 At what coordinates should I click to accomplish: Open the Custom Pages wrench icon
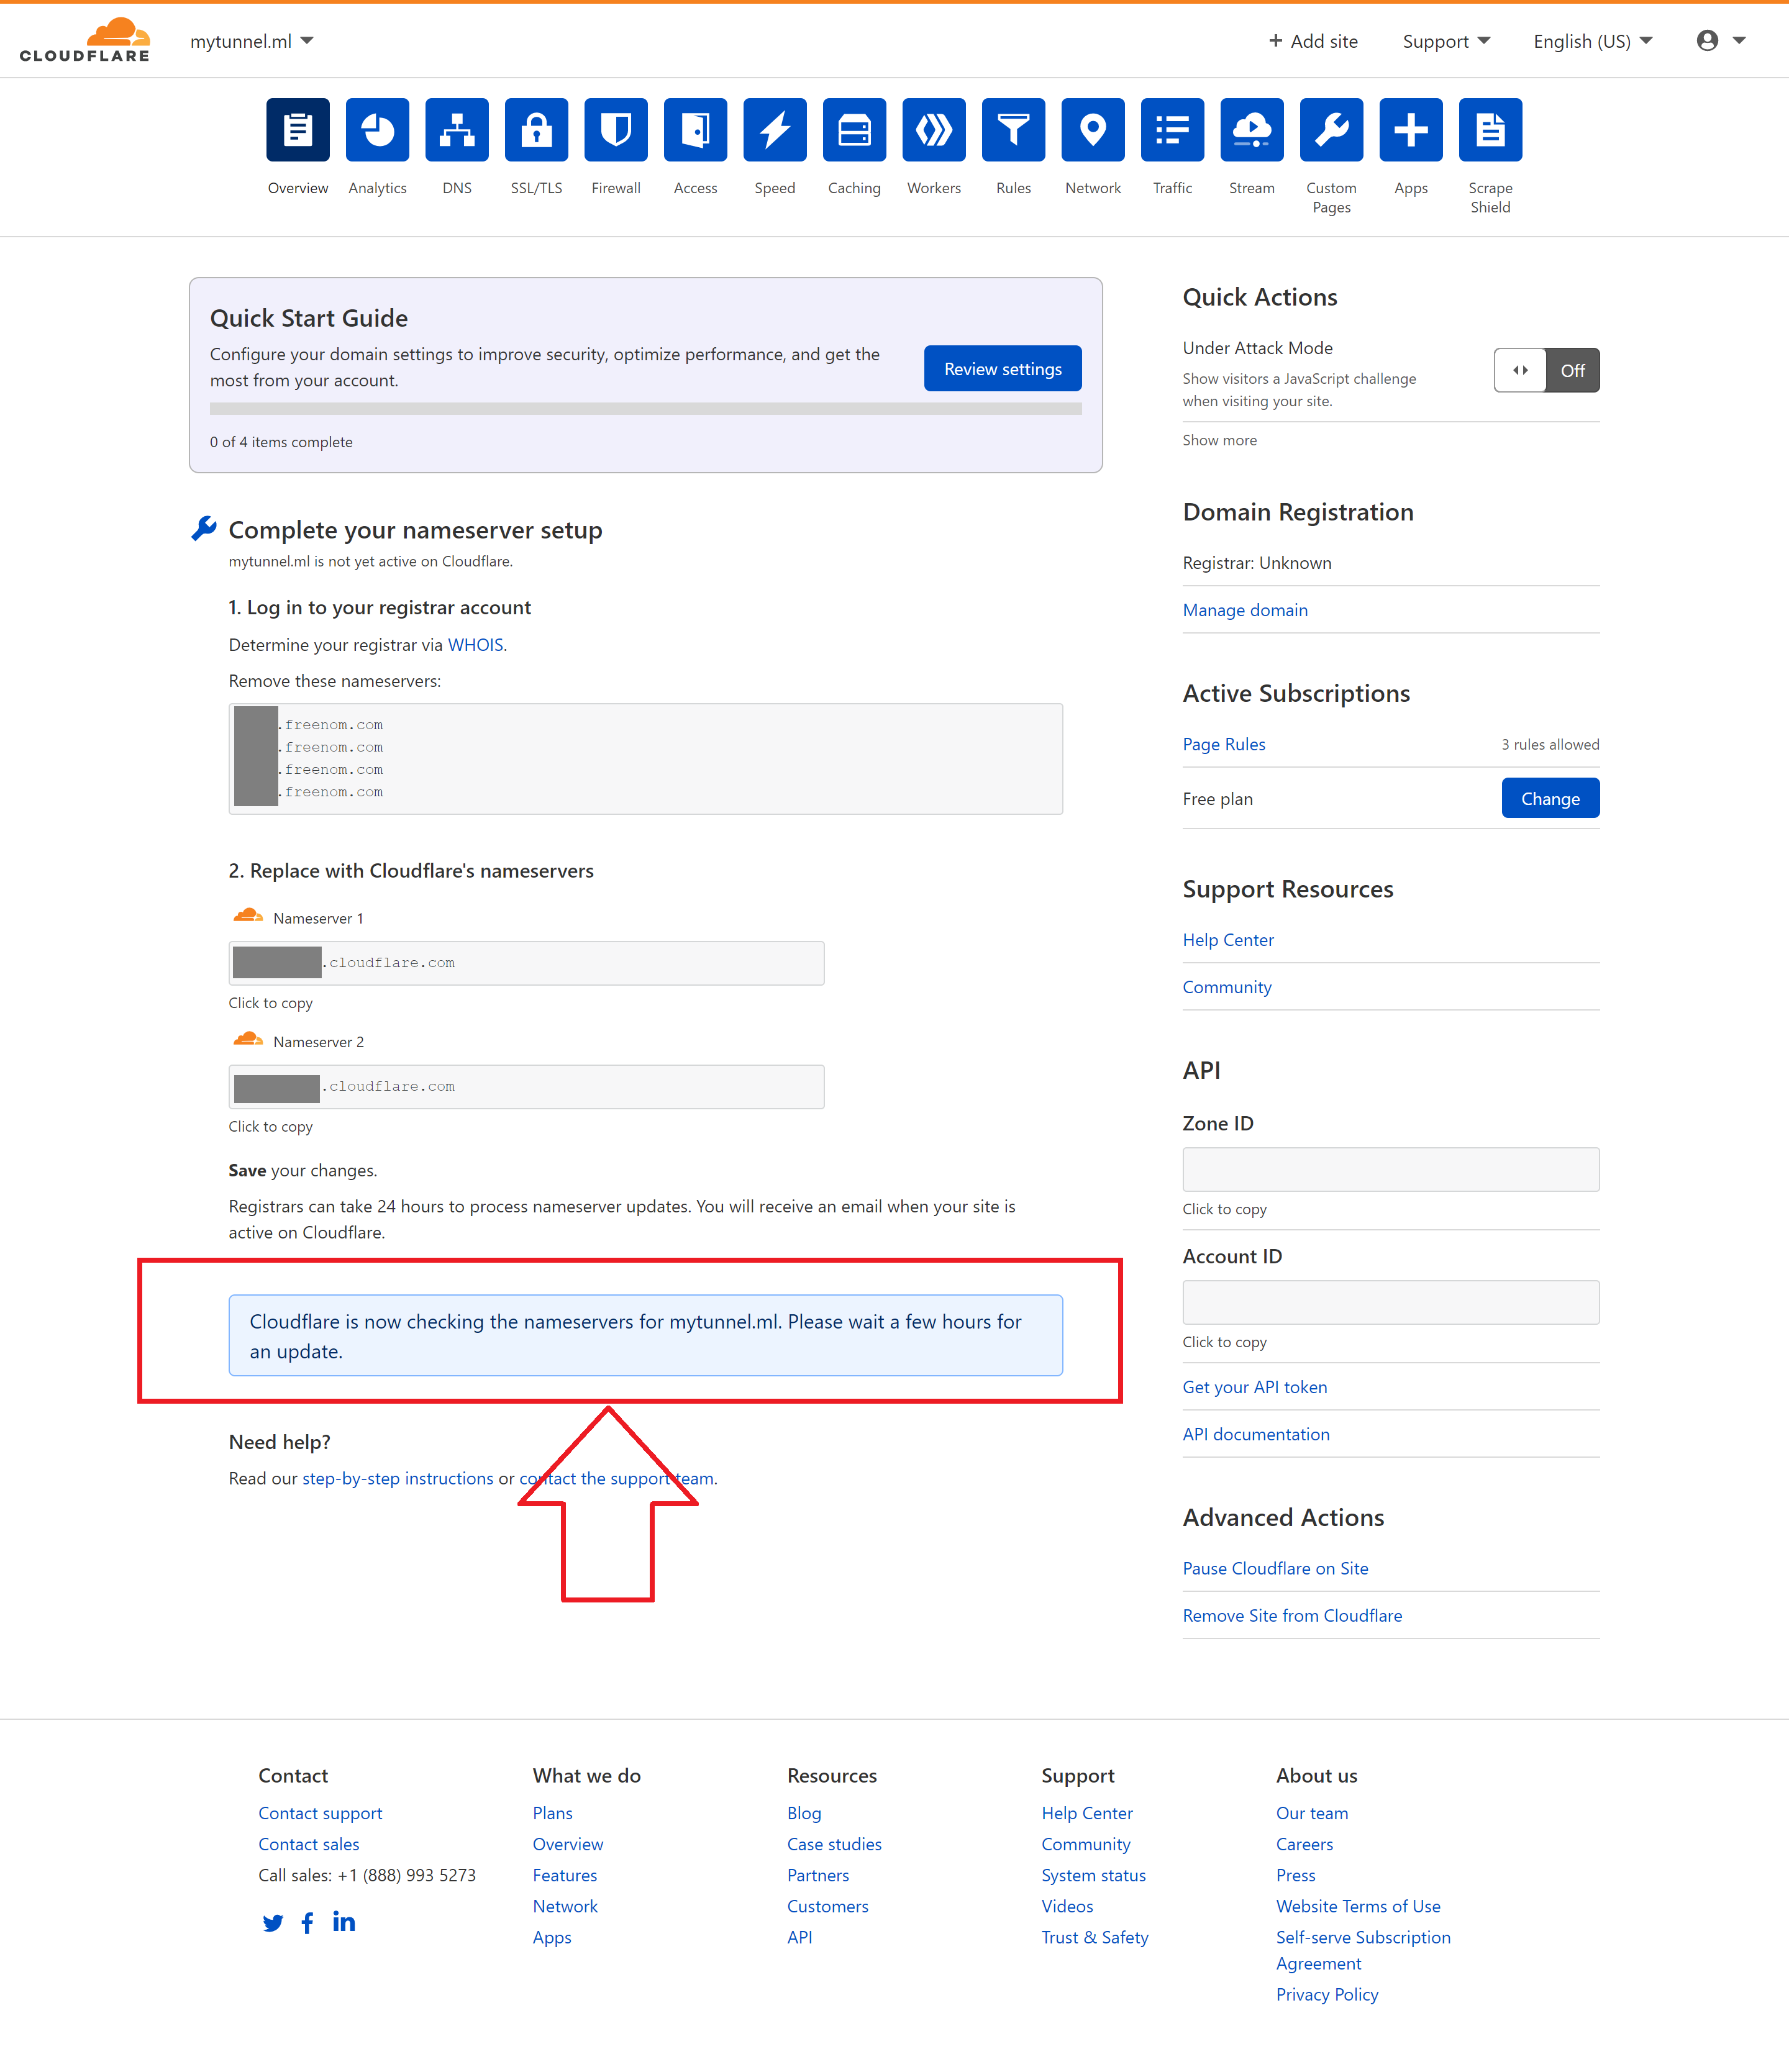(1331, 130)
